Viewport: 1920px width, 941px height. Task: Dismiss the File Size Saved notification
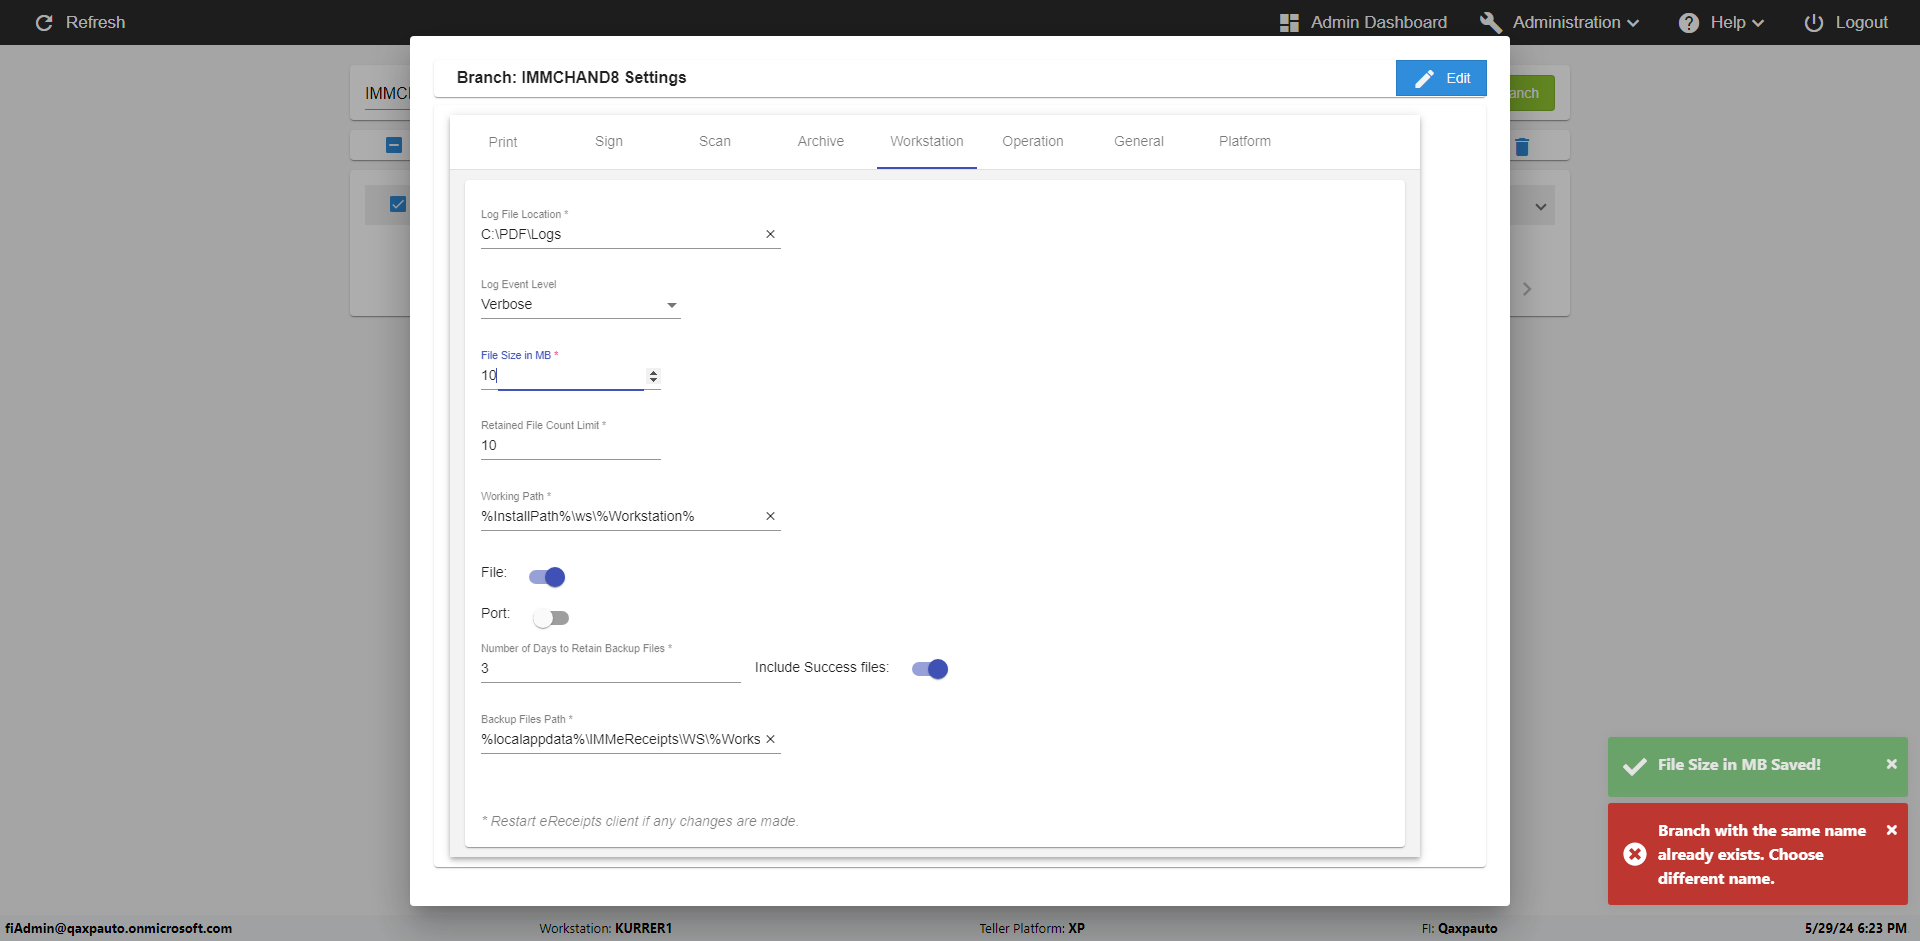click(1891, 764)
